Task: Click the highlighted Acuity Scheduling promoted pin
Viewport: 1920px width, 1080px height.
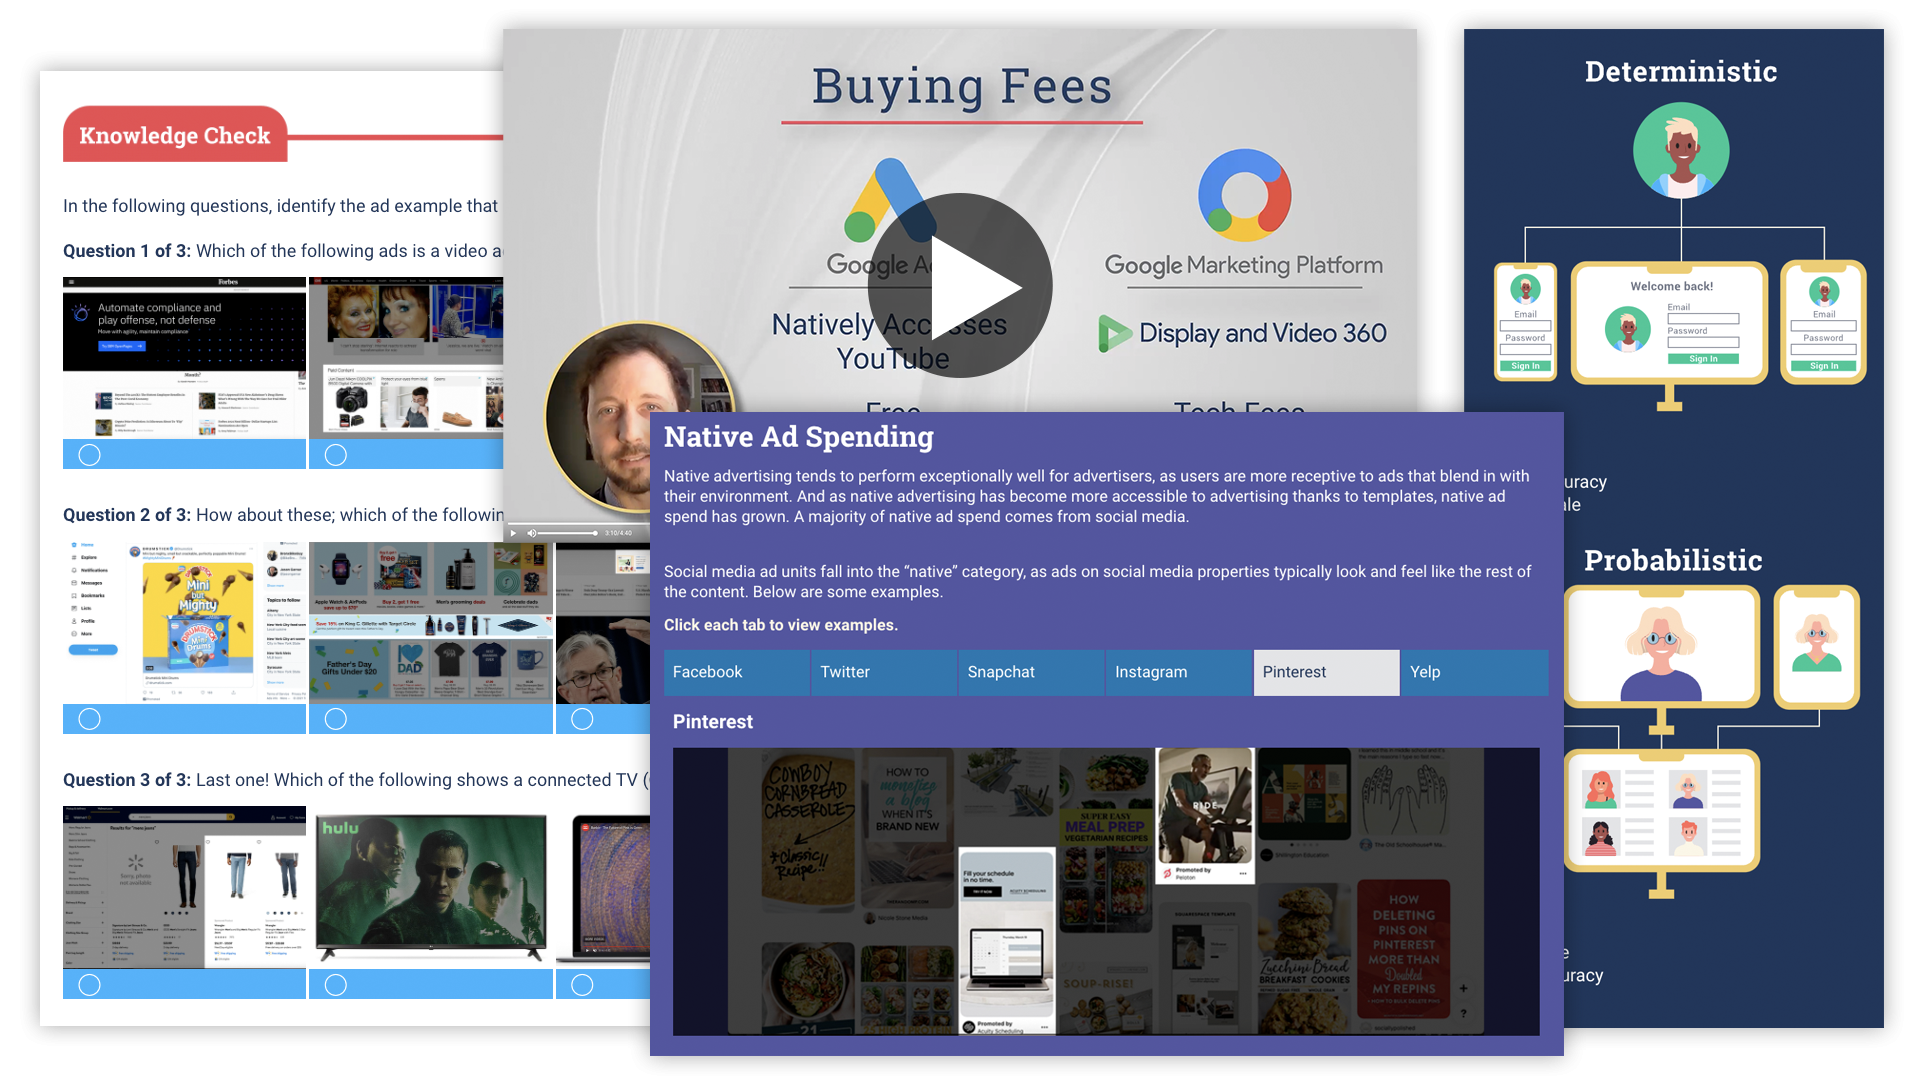Action: click(x=1007, y=941)
